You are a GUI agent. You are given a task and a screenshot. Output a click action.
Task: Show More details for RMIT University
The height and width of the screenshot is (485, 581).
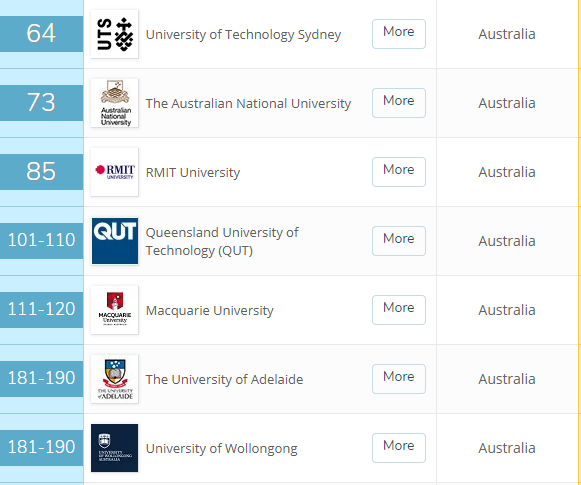point(399,172)
